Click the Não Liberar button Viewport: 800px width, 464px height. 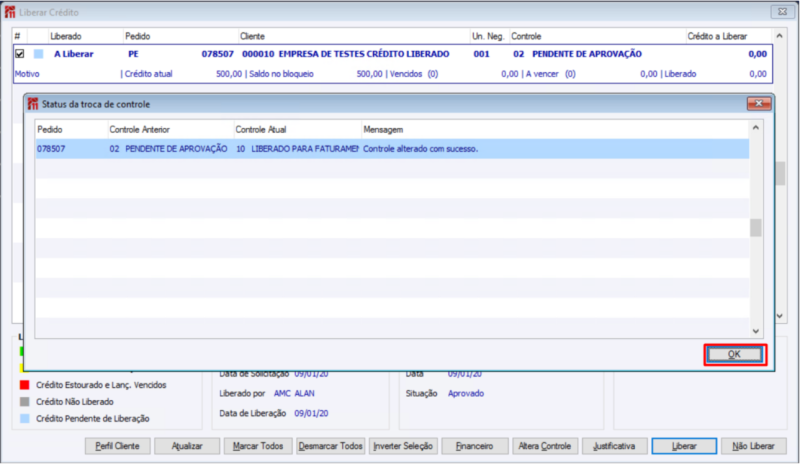point(753,446)
